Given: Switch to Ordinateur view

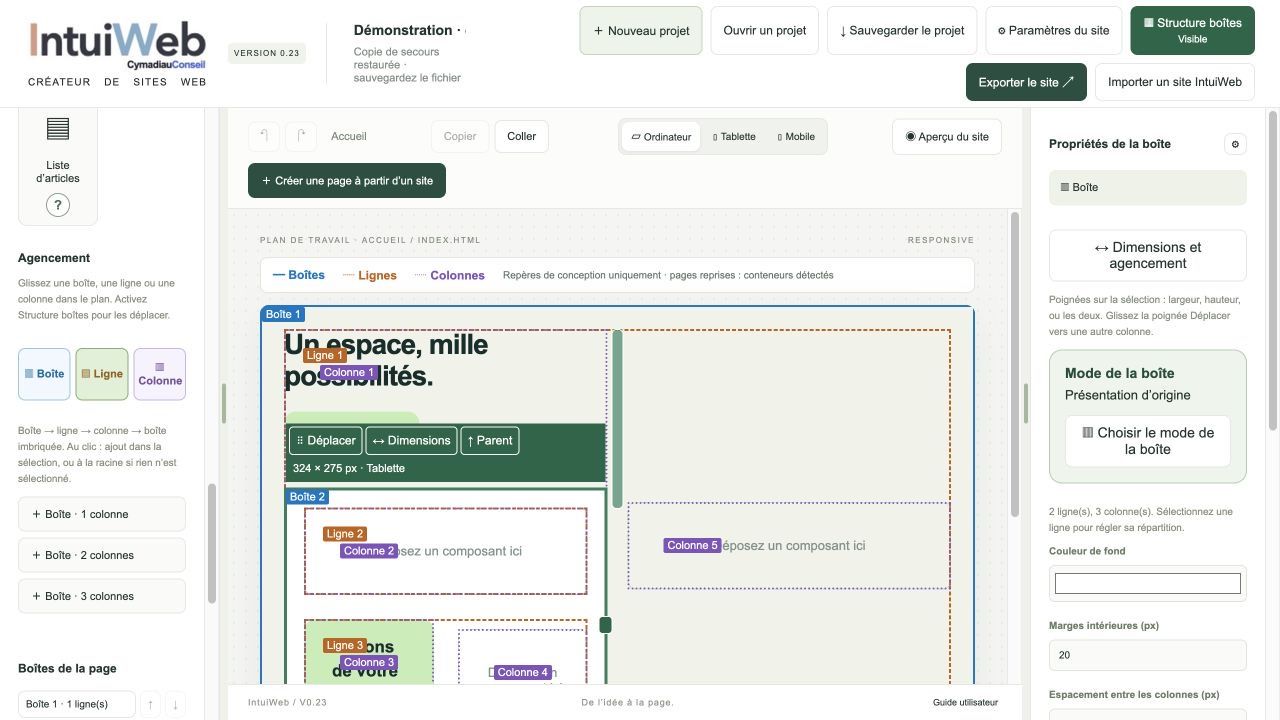Looking at the screenshot, I should [662, 137].
